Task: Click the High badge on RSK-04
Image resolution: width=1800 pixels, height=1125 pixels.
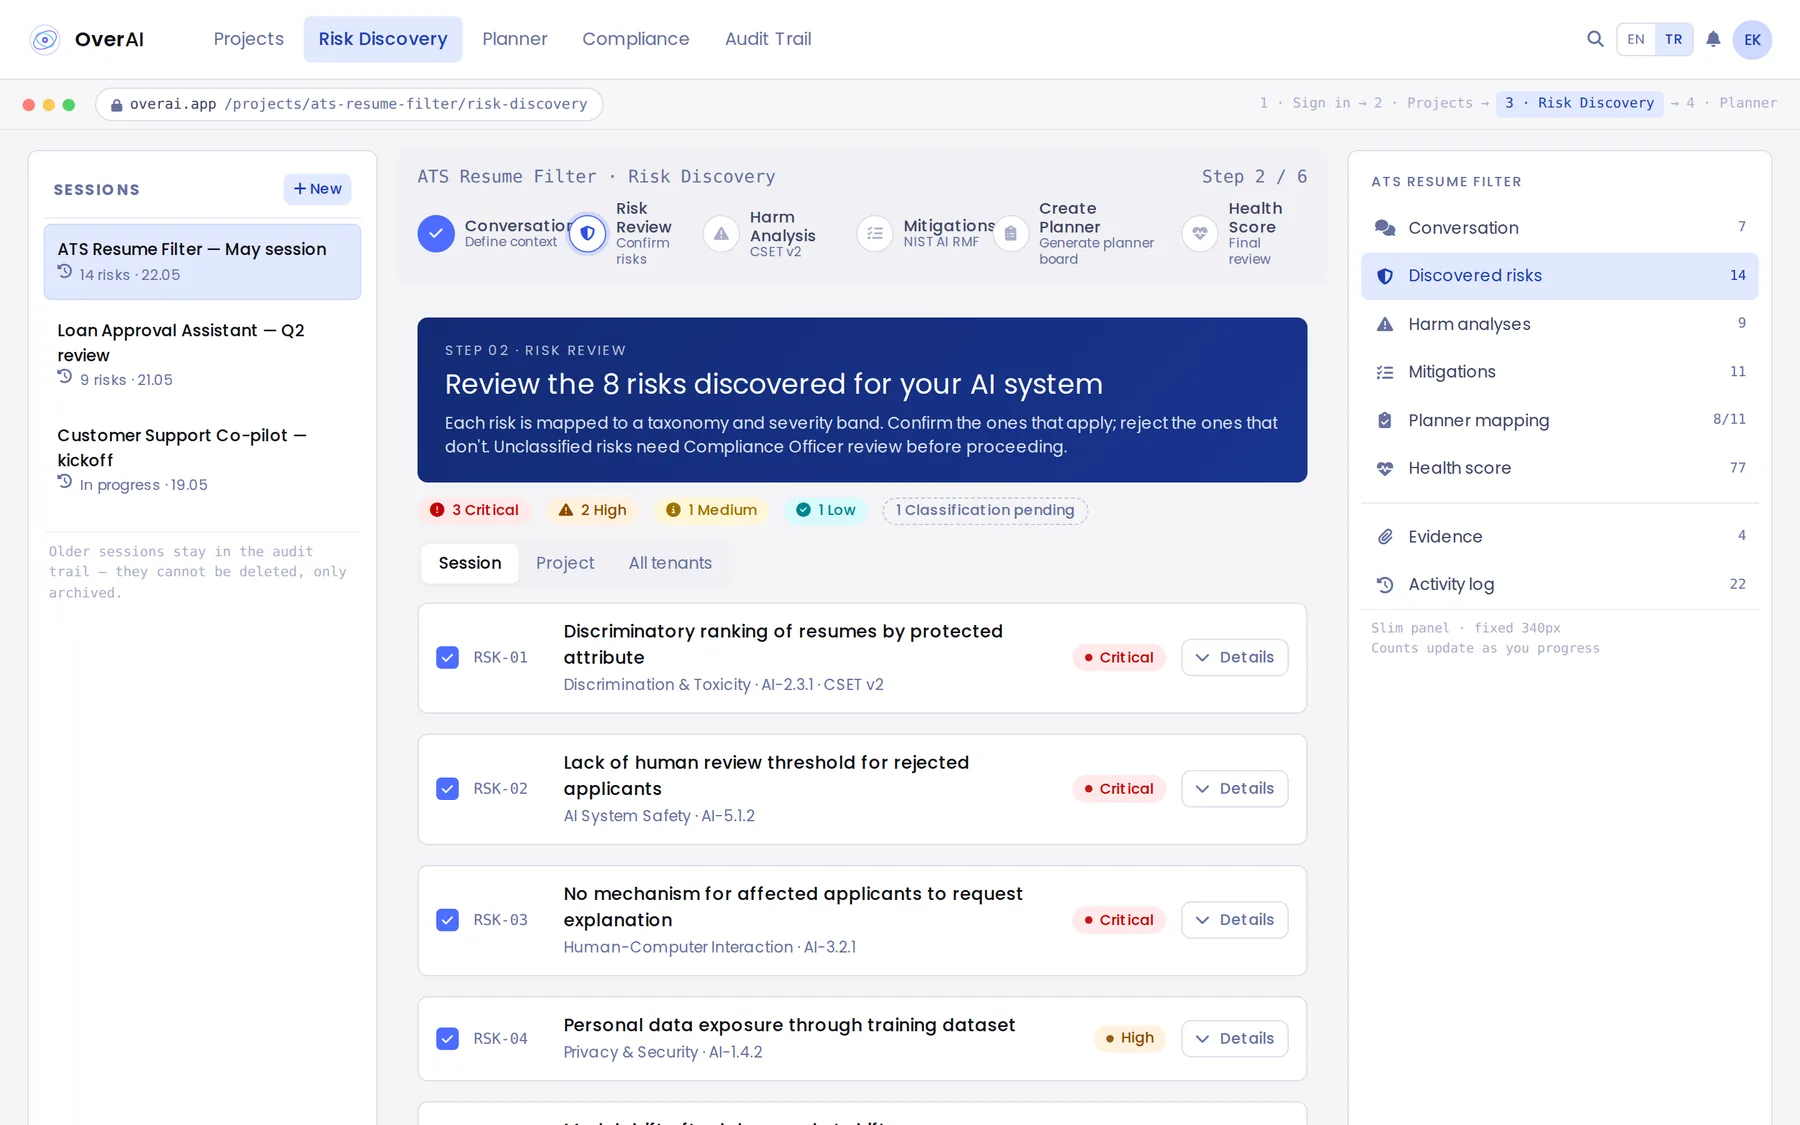Action: (x=1129, y=1039)
